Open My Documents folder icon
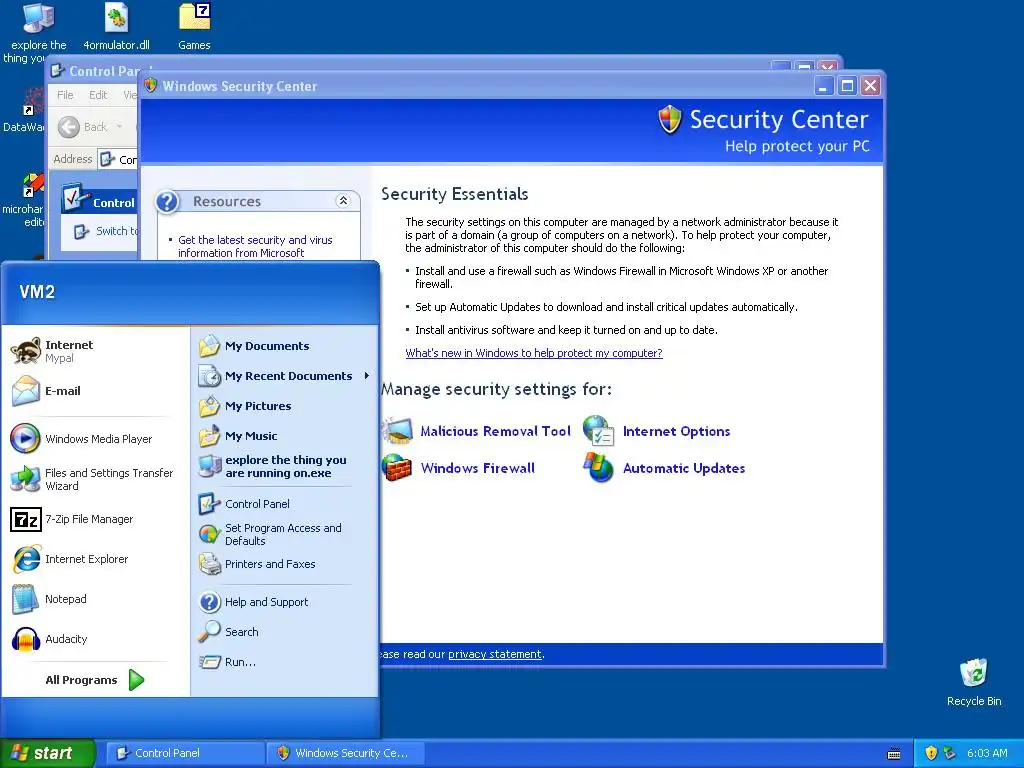The image size is (1024, 768). tap(210, 345)
